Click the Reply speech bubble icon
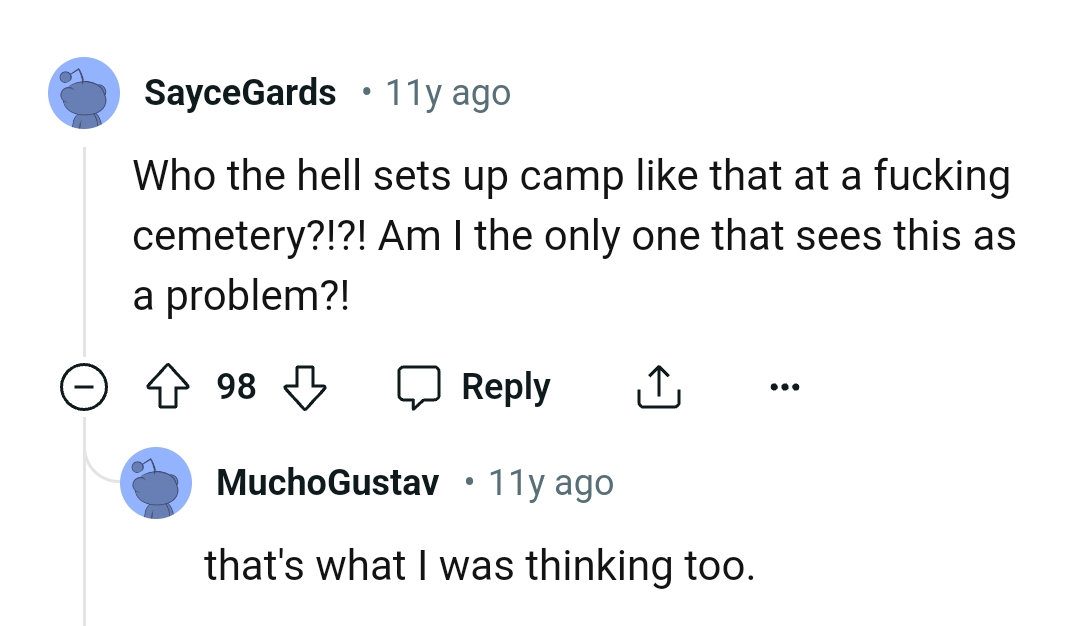Viewport: 1080px width, 626px height. point(421,386)
